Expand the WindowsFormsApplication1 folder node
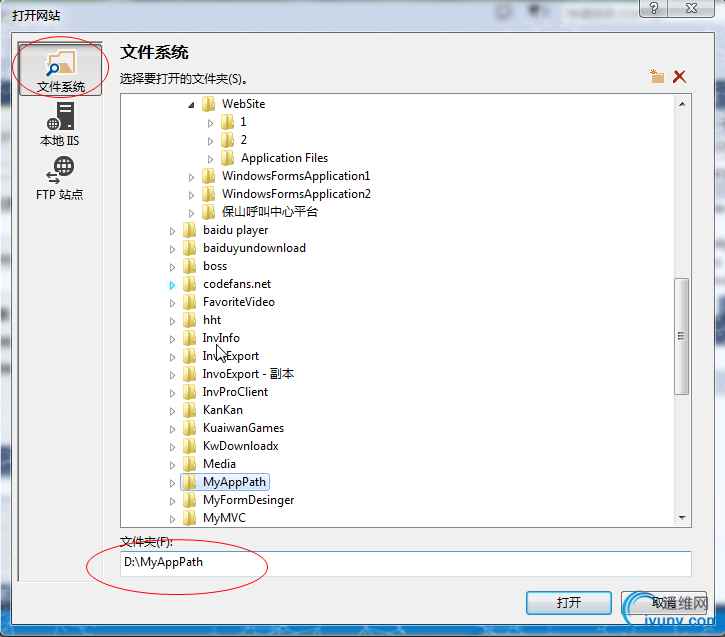 [191, 177]
